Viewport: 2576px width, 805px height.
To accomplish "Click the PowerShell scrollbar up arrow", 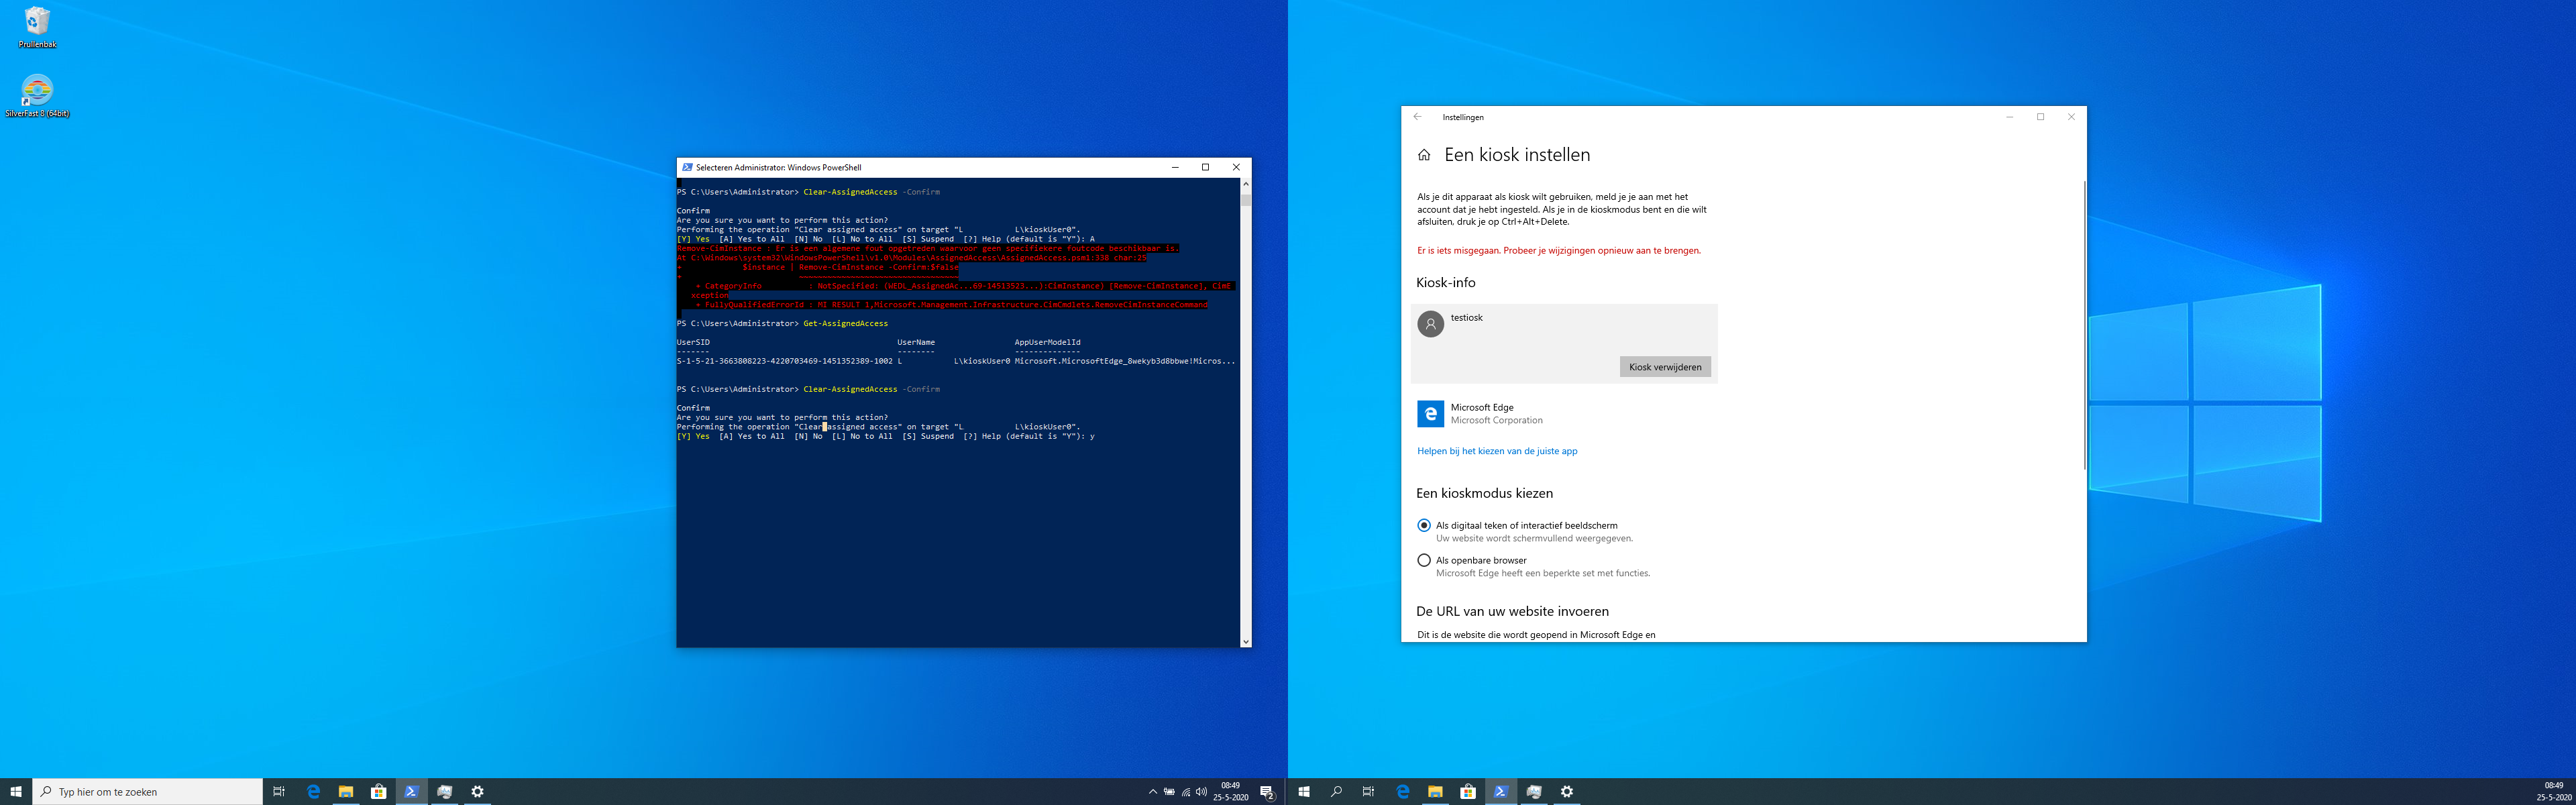I will point(1245,184).
